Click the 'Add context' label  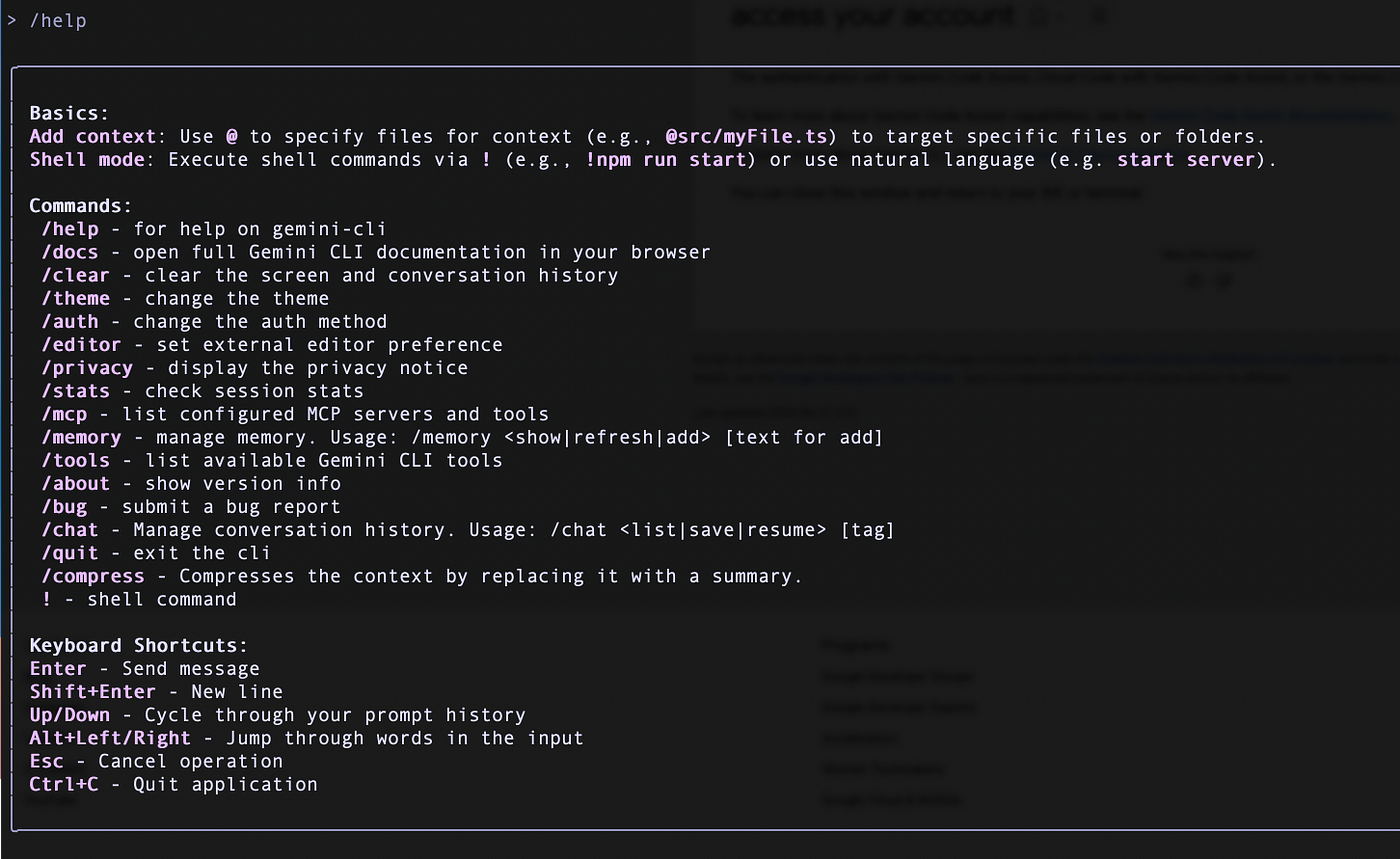click(93, 136)
